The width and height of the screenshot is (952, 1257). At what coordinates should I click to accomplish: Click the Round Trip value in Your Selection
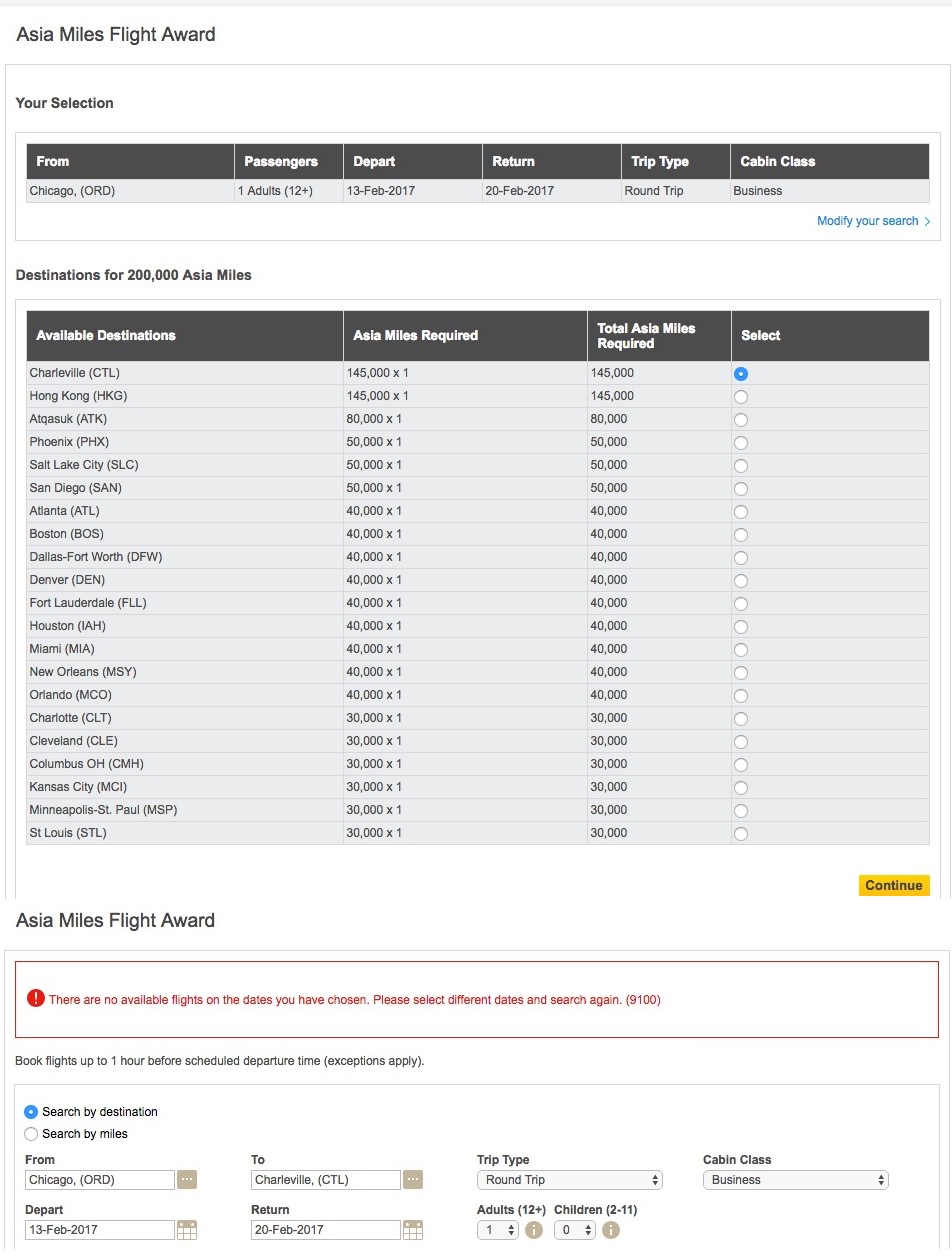coord(654,191)
